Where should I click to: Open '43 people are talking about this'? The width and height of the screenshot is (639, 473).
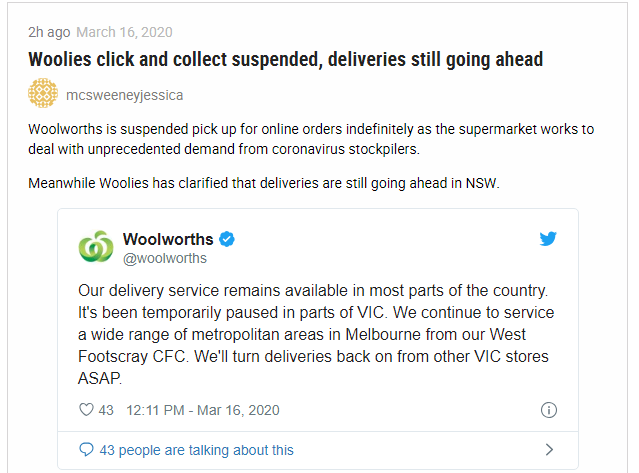pyautogui.click(x=196, y=450)
